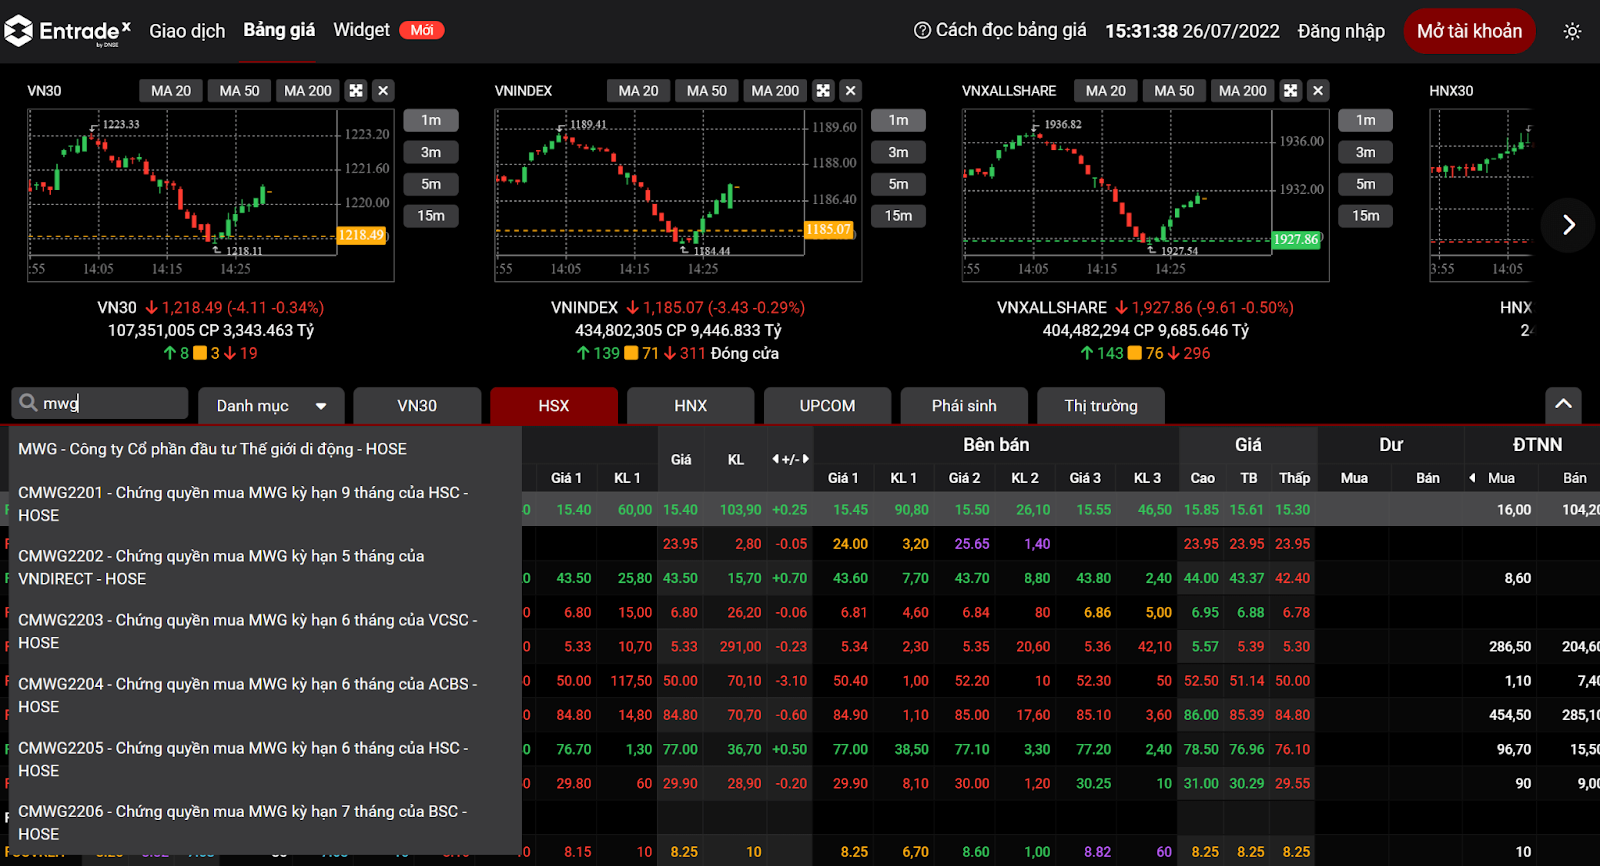
Task: Expand the VNINDEX chart to fullscreen
Action: 823,91
